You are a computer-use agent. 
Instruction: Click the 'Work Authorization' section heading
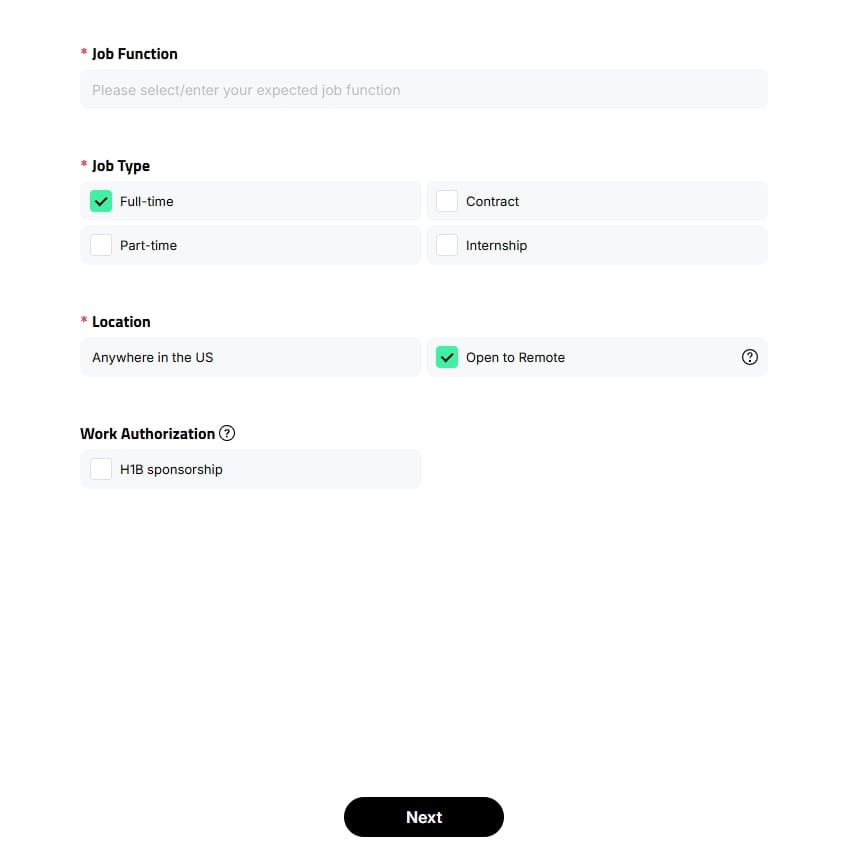pyautogui.click(x=148, y=433)
